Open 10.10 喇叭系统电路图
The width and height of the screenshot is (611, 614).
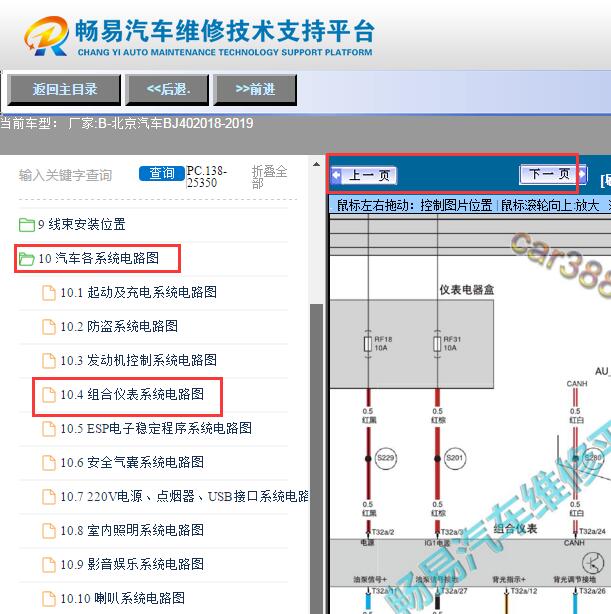pos(123,598)
